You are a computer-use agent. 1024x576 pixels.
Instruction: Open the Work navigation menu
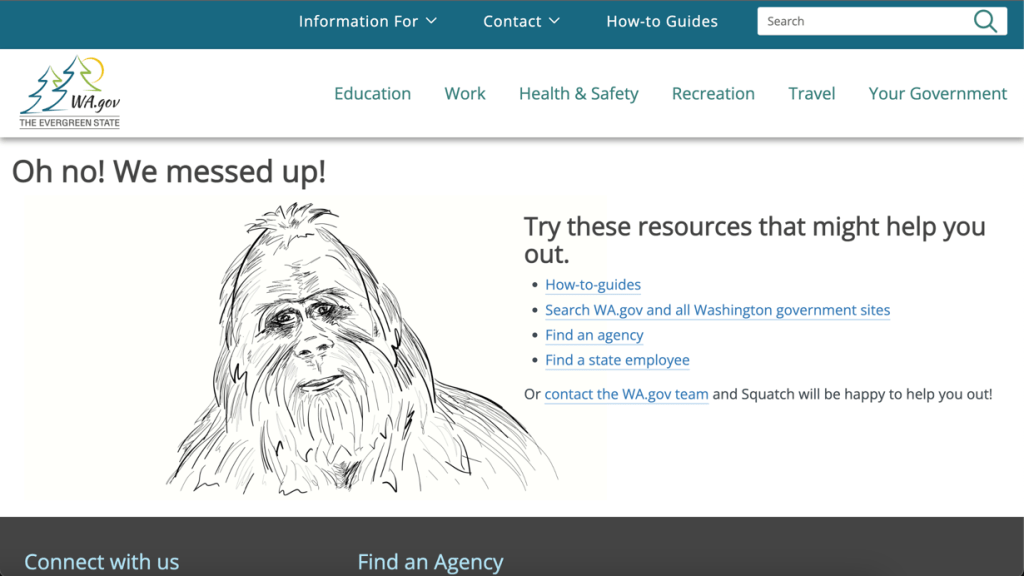(x=465, y=93)
